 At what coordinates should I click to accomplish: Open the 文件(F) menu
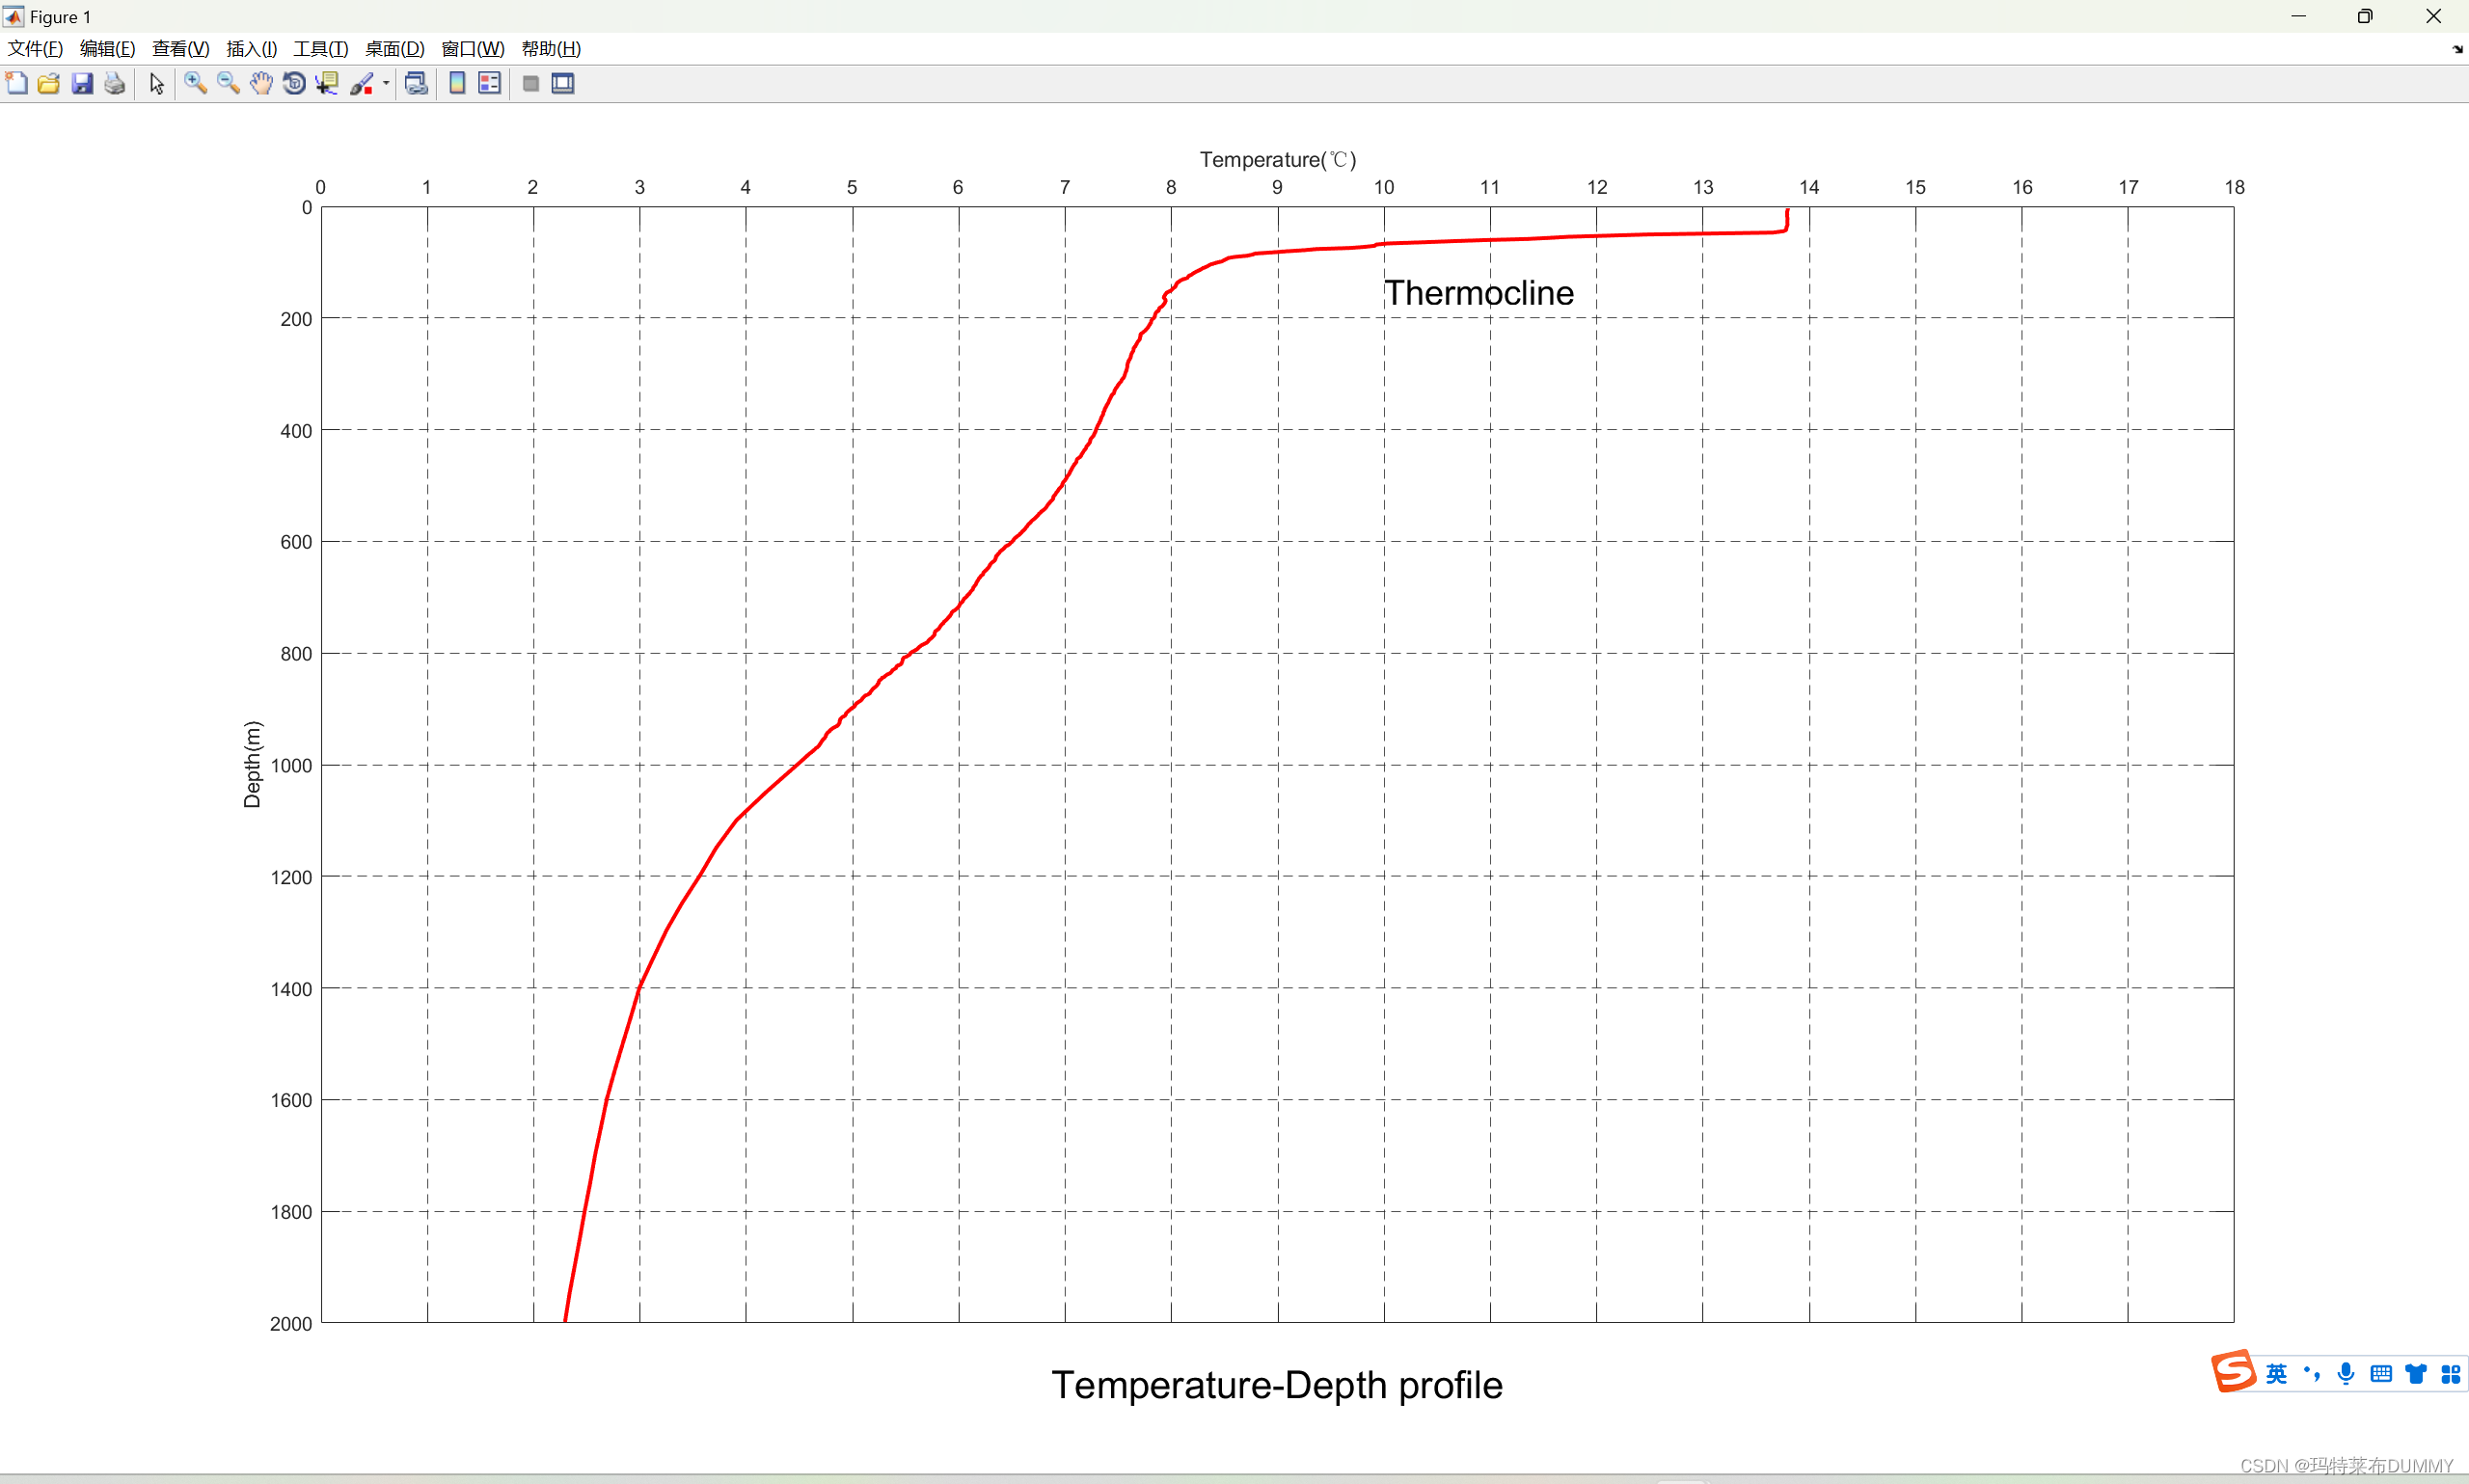coord(35,49)
